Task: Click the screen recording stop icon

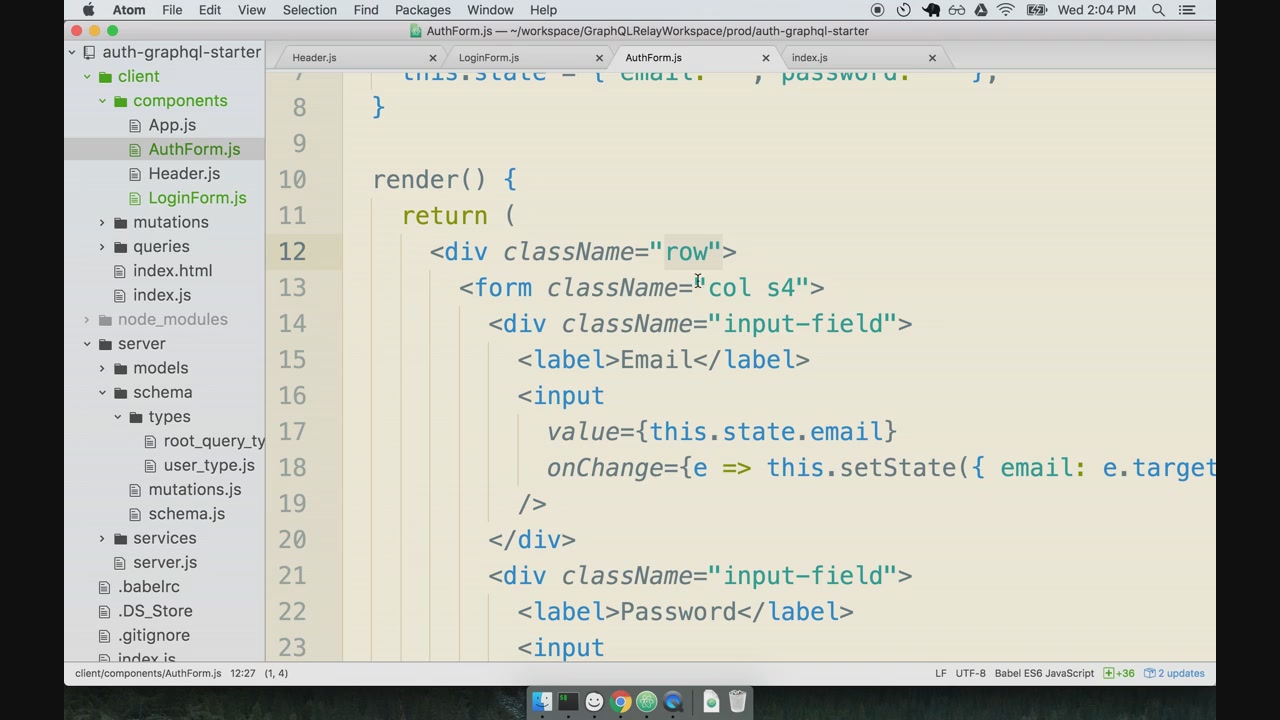Action: [x=877, y=10]
